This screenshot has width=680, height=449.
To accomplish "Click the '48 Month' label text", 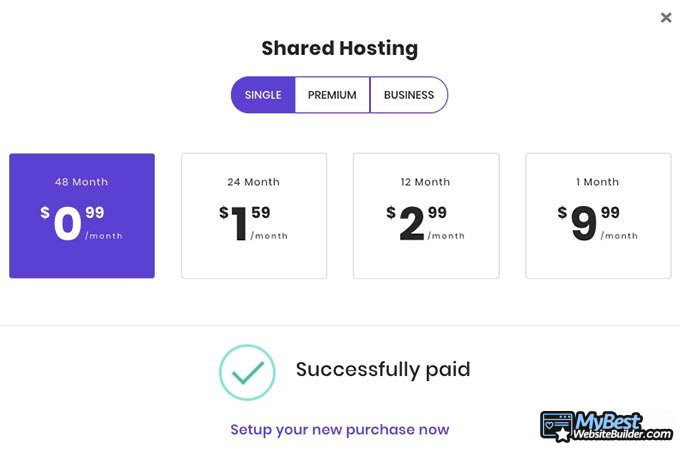I will tap(82, 182).
